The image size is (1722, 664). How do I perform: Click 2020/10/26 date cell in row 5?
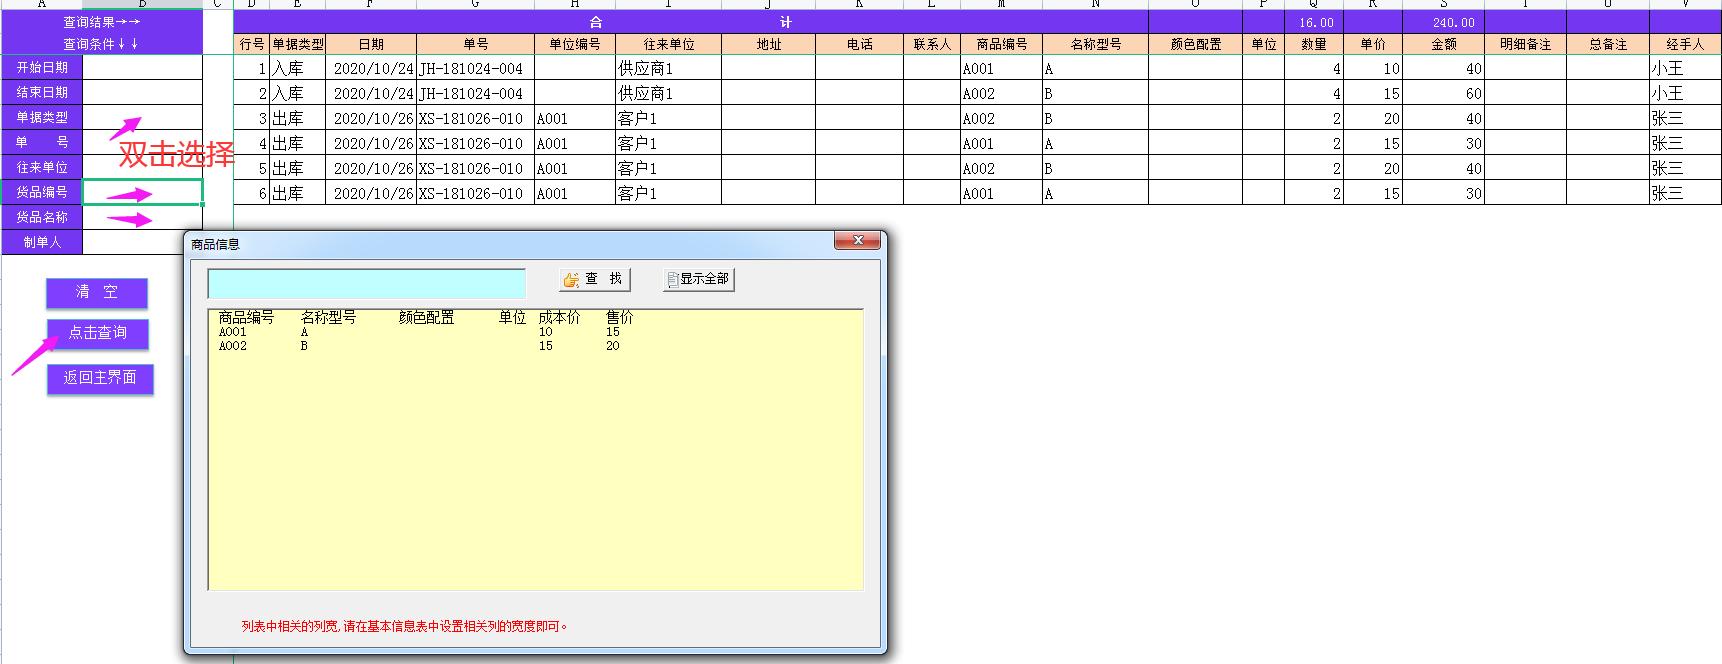[x=371, y=168]
